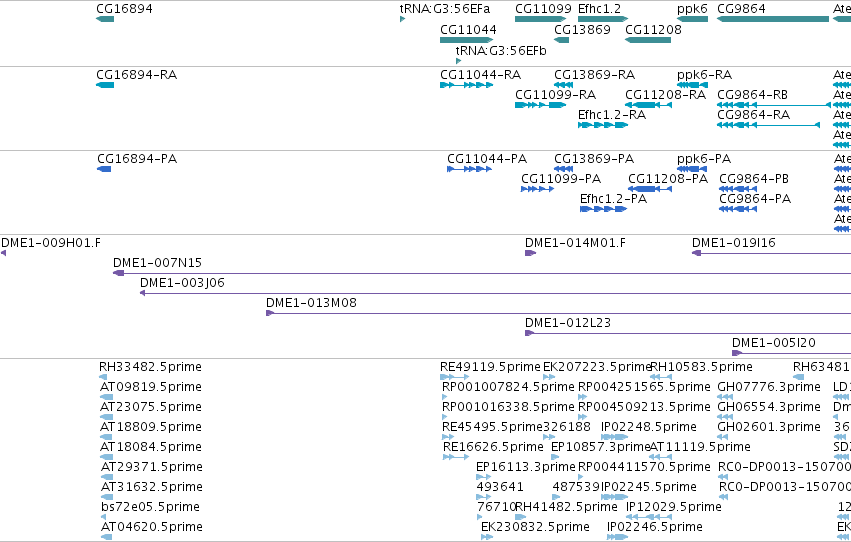
Task: Open the CG11099 gene label
Action: pyautogui.click(x=543, y=9)
